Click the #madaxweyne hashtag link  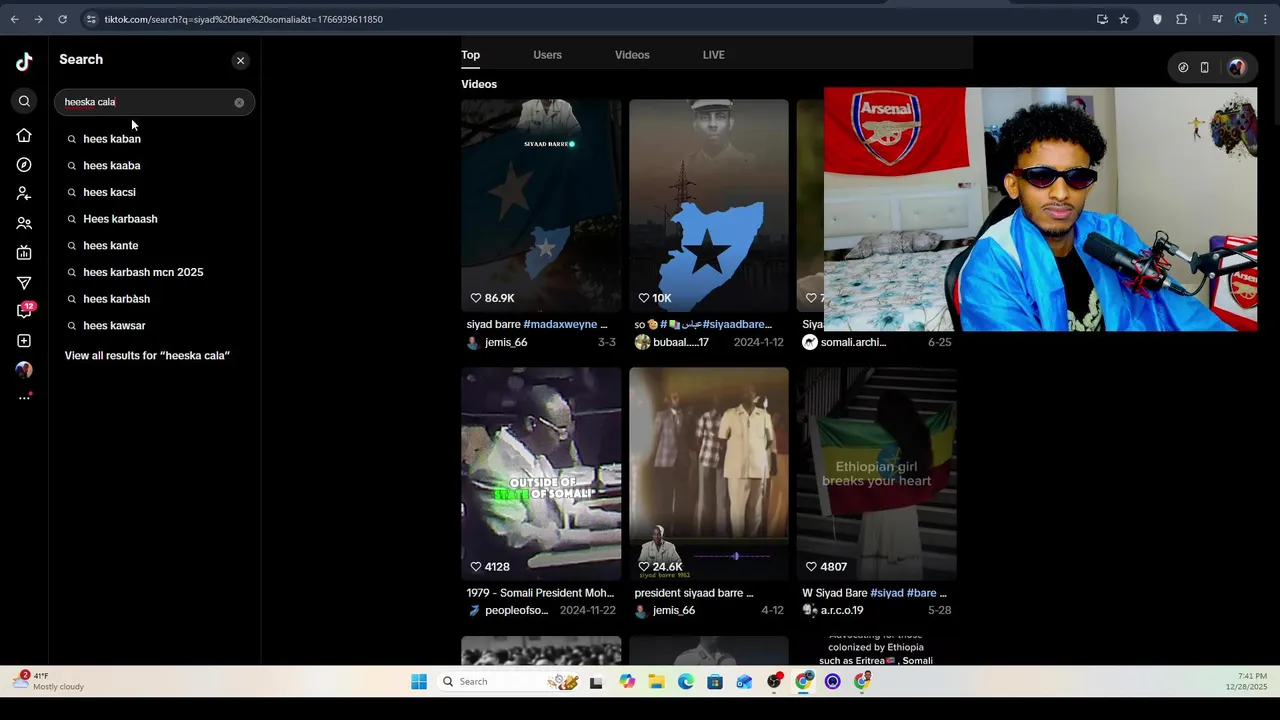click(560, 325)
